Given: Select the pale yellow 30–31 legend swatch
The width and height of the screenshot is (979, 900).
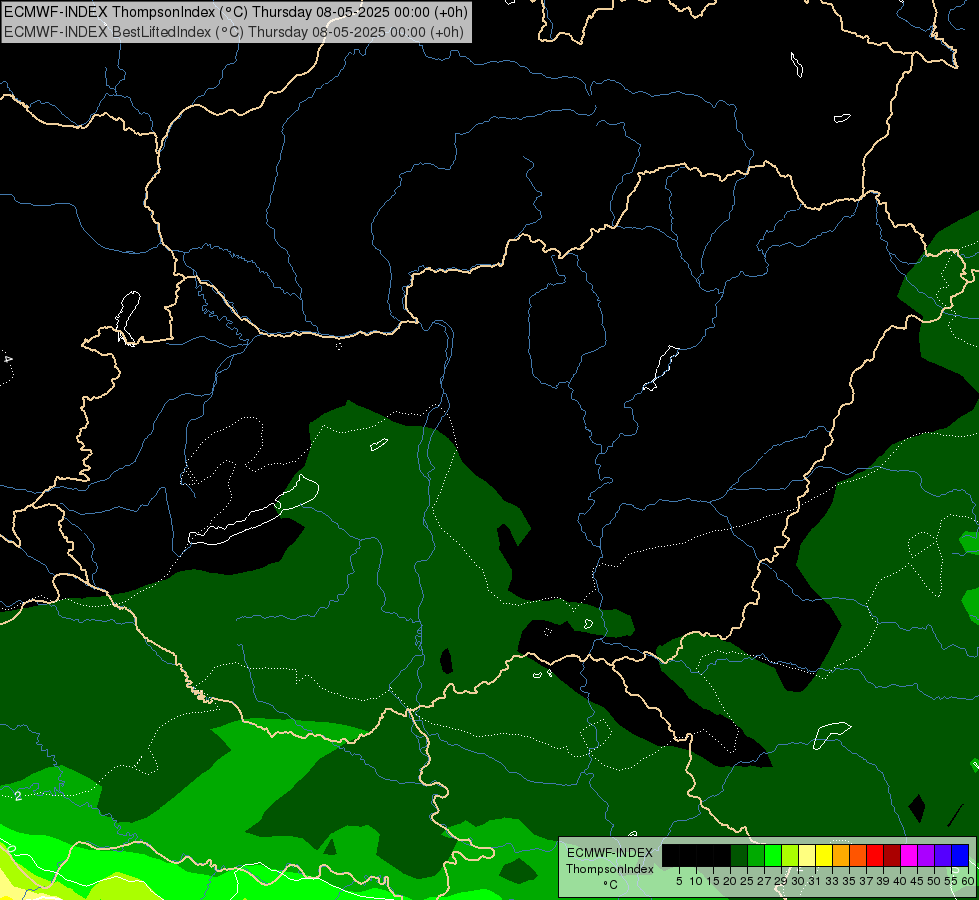Looking at the screenshot, I should click(807, 855).
